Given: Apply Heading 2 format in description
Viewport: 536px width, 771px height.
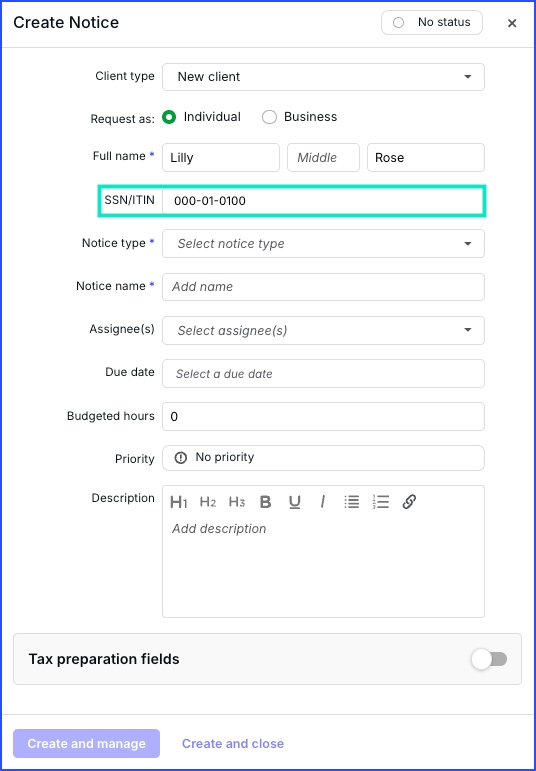Looking at the screenshot, I should 208,502.
